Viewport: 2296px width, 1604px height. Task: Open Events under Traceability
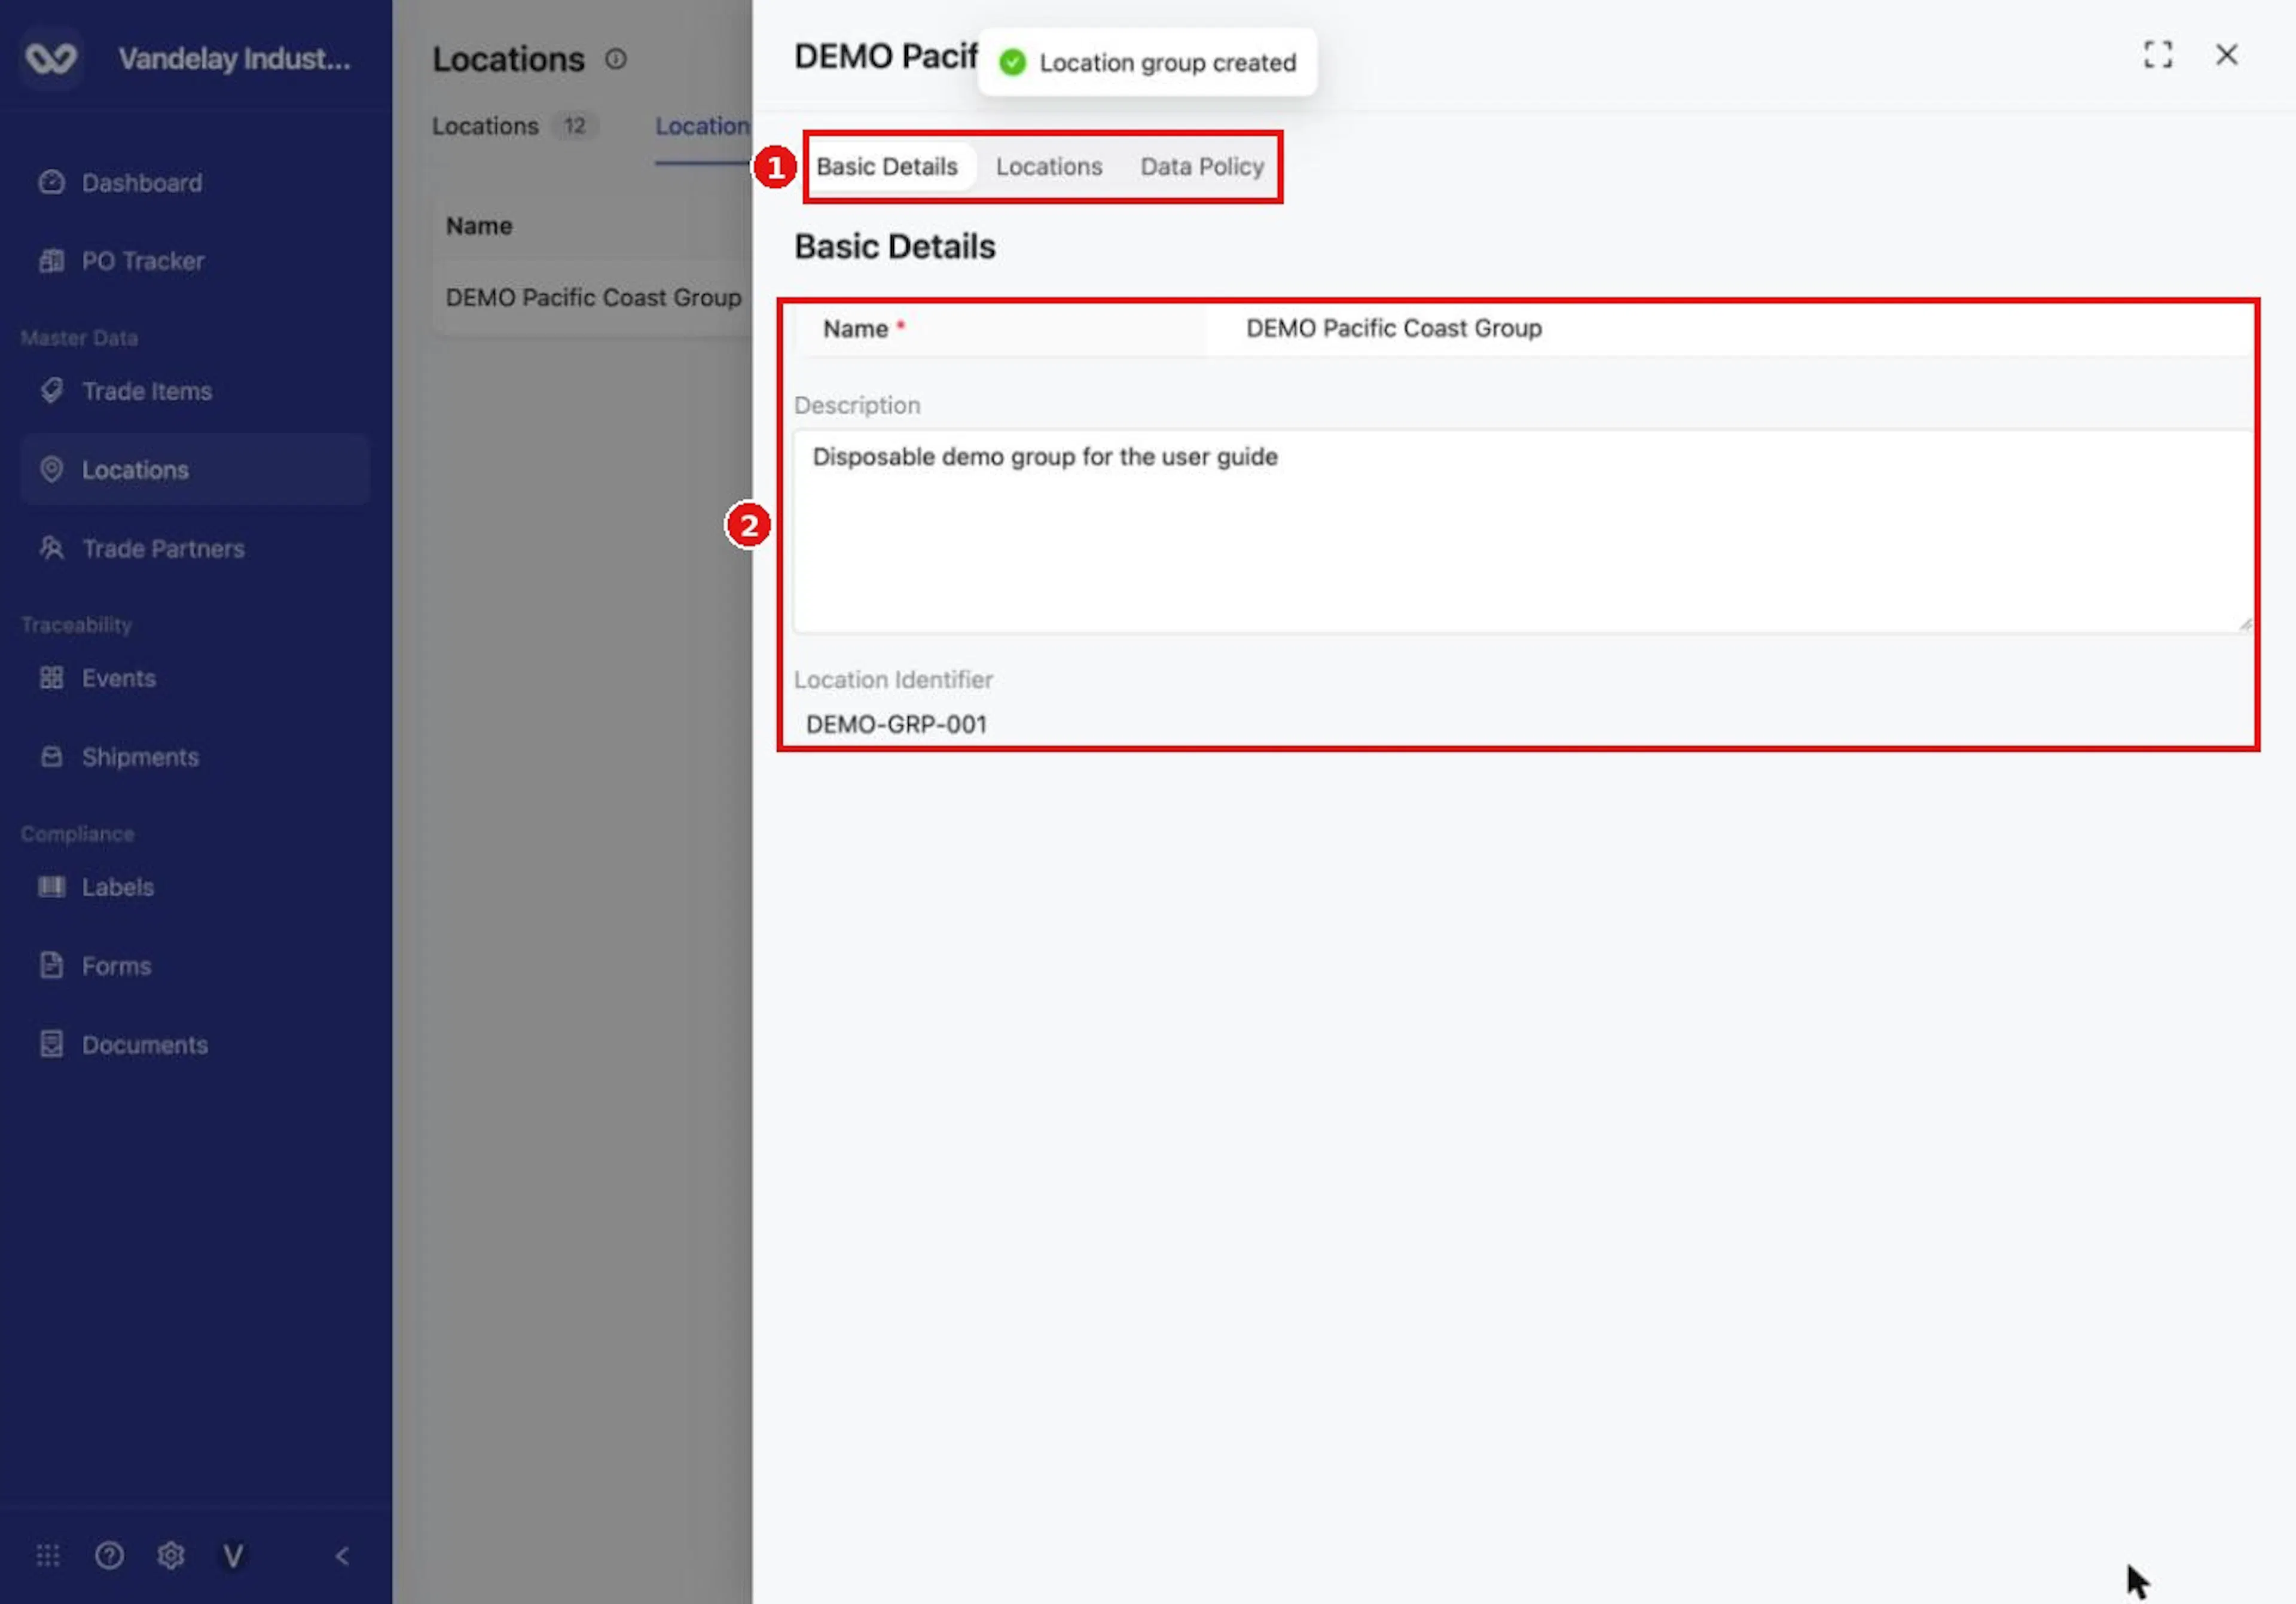[x=195, y=678]
